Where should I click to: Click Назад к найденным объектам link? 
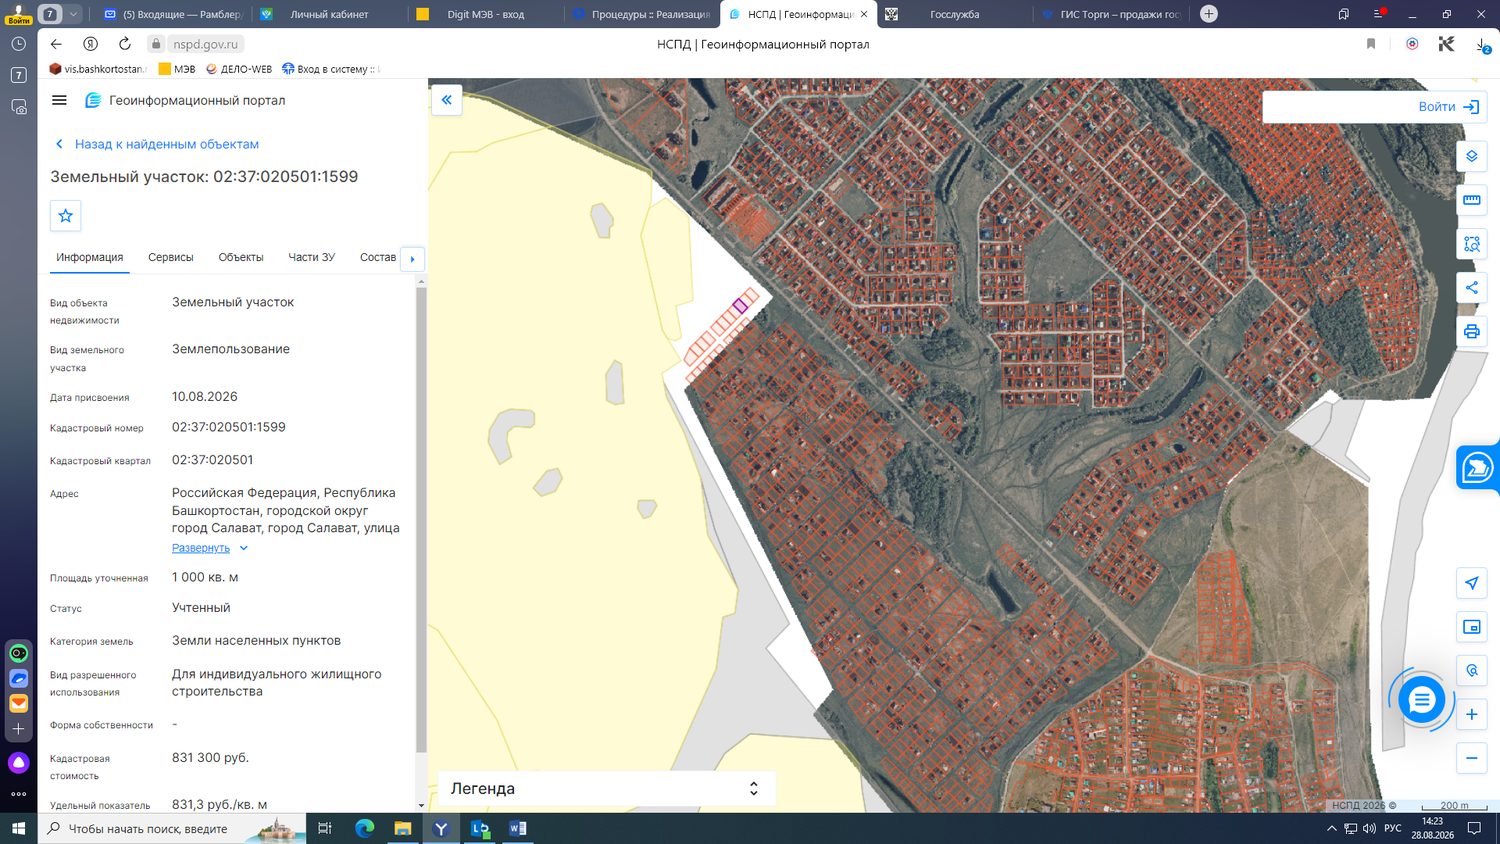pos(157,144)
